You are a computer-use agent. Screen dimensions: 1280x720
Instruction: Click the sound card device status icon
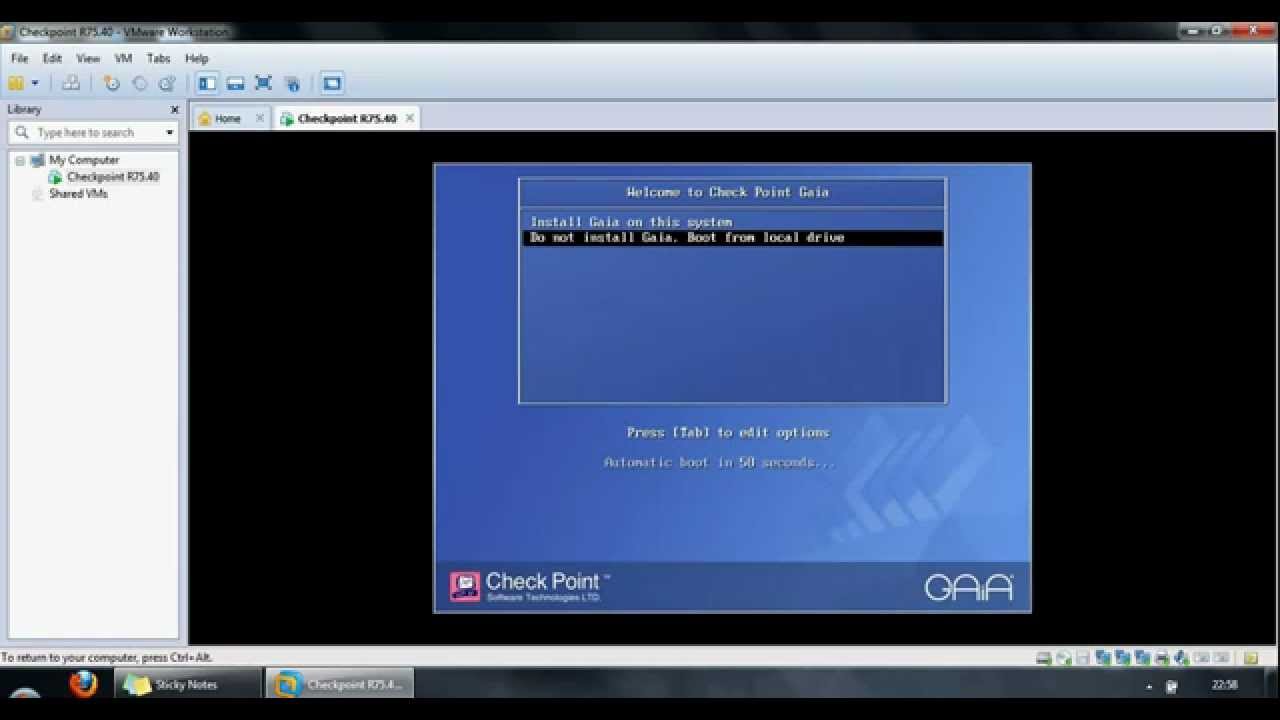(1181, 658)
